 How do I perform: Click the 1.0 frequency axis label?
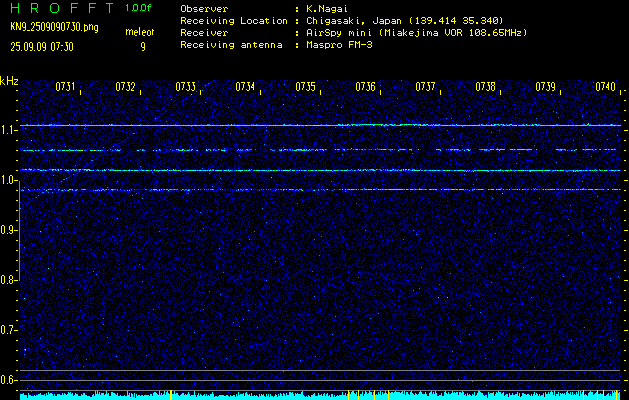coord(8,181)
